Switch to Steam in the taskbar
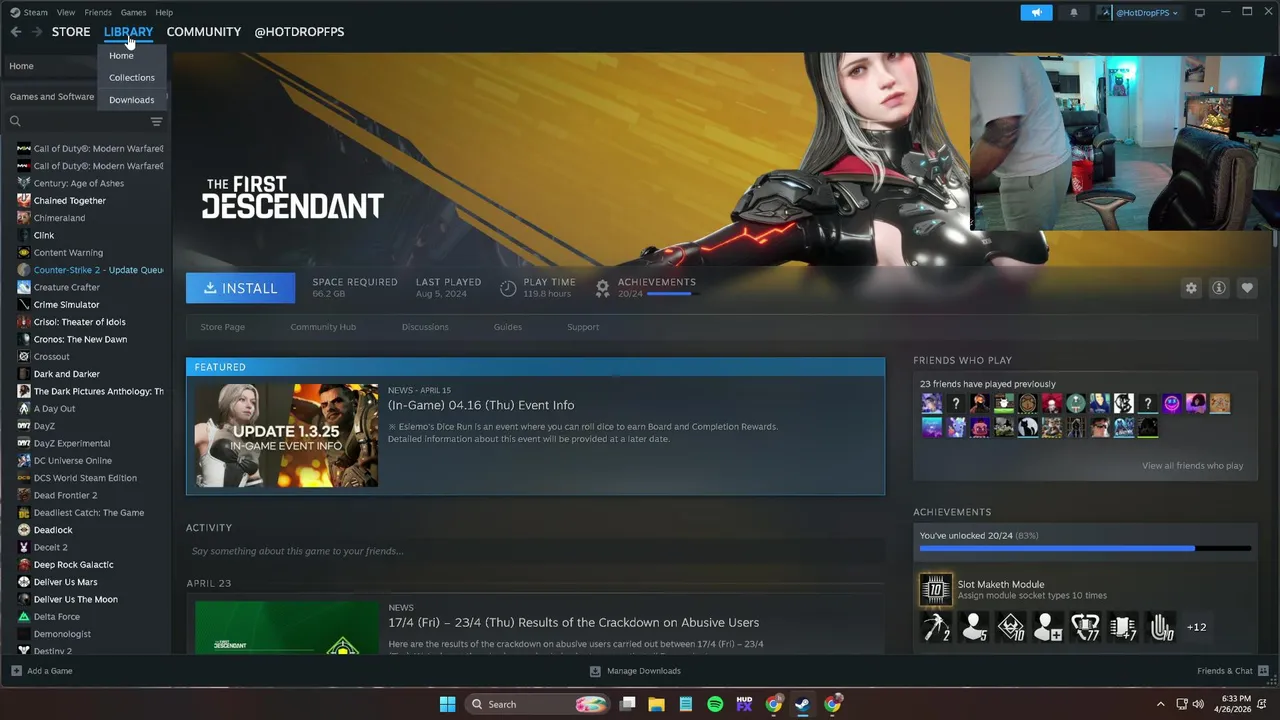Viewport: 1280px width, 720px height. pos(802,704)
